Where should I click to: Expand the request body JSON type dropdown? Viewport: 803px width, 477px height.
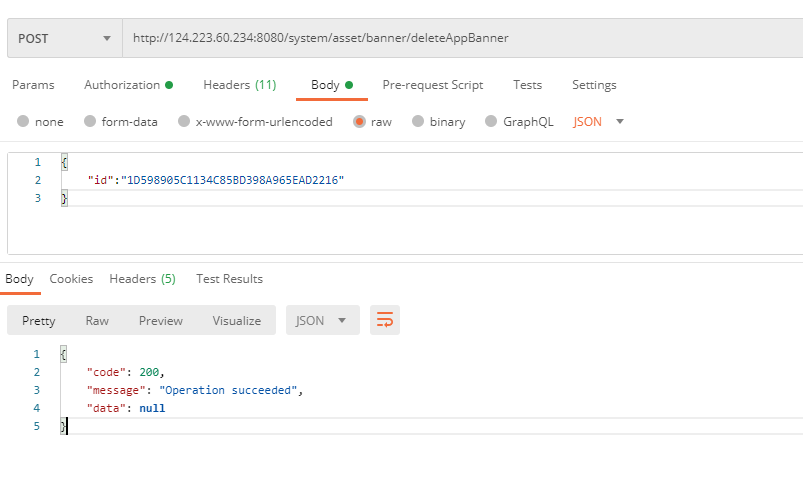(599, 122)
